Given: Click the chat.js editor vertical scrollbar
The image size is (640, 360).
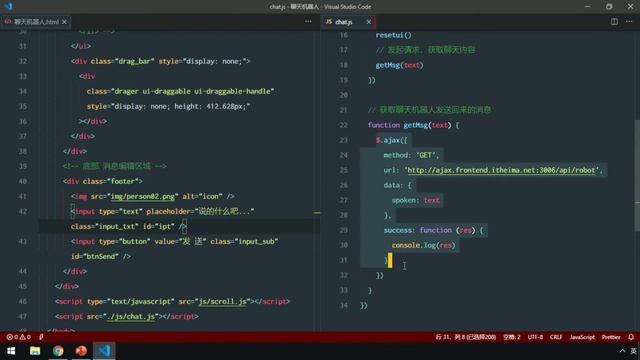Looking at the screenshot, I should coord(637,176).
